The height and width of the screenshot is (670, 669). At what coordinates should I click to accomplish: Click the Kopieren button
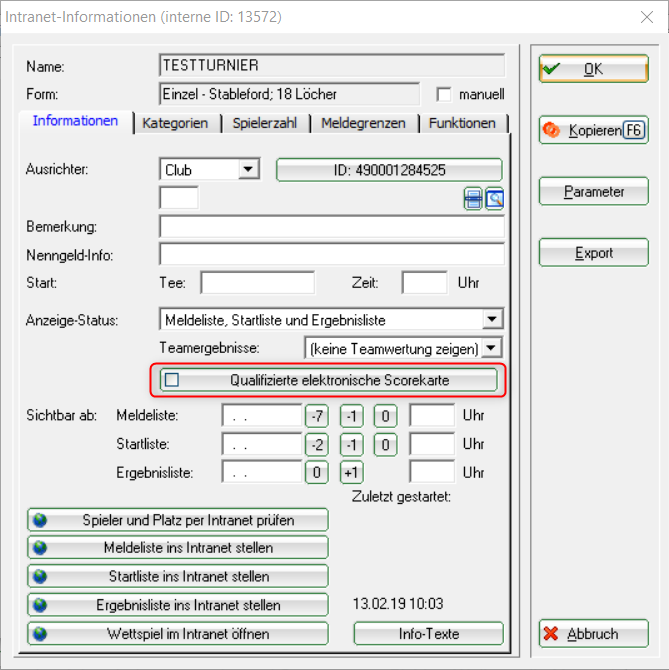tap(593, 130)
